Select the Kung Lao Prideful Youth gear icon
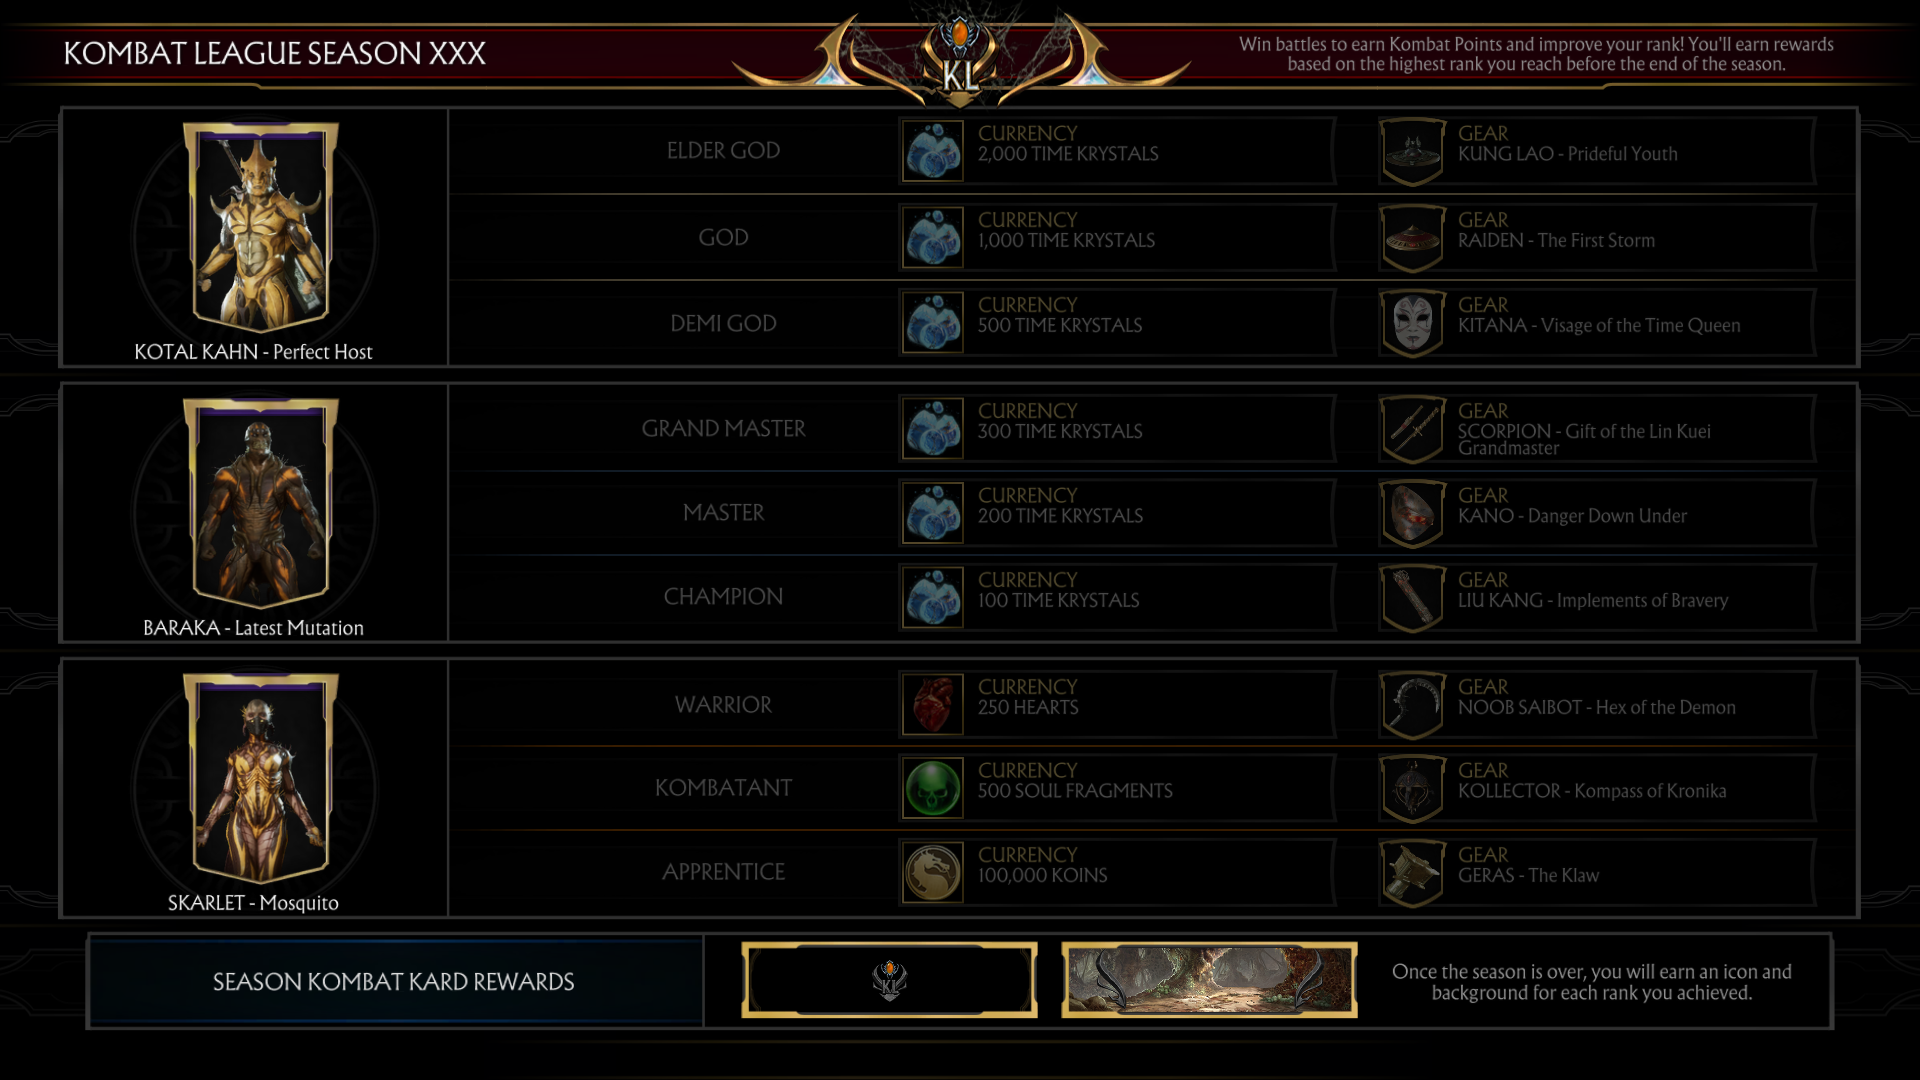This screenshot has height=1080, width=1920. point(1413,152)
